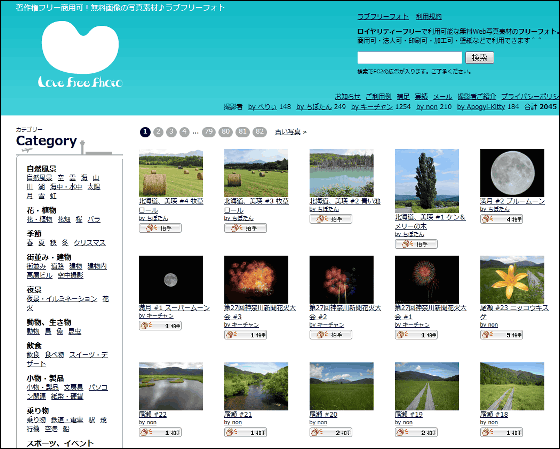560x449 pixels.
Task: Show photos by non in header list
Action: [x=426, y=106]
